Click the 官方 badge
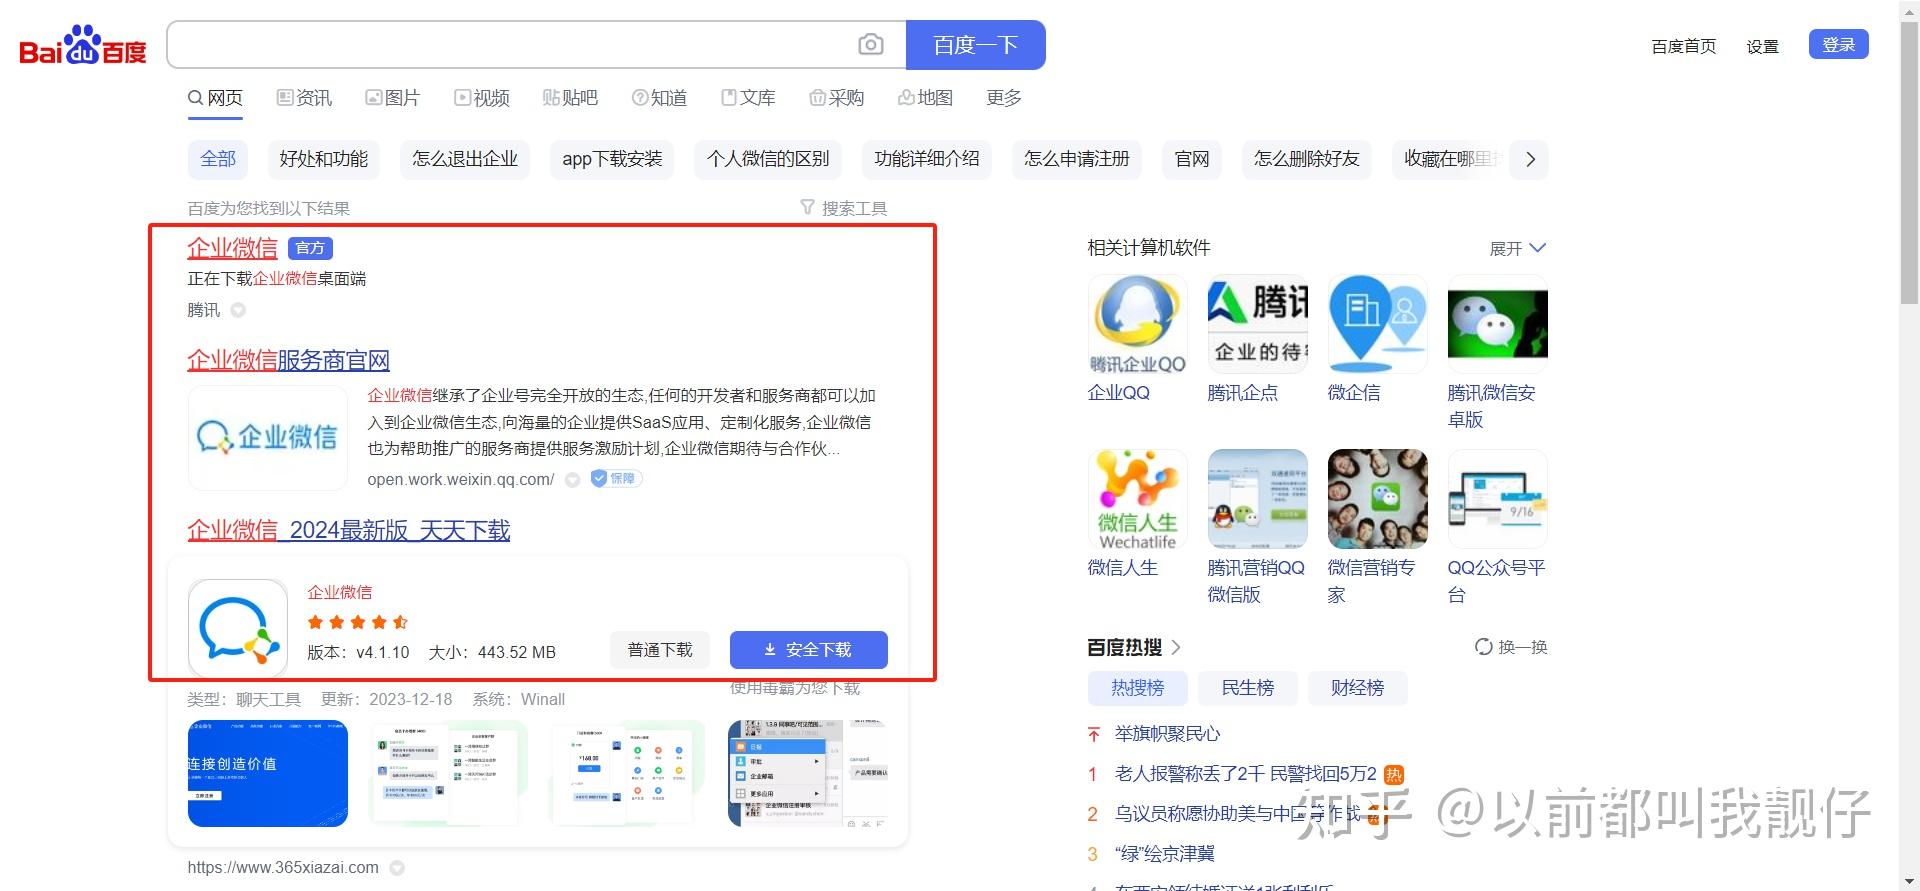This screenshot has width=1920, height=891. pyautogui.click(x=310, y=248)
